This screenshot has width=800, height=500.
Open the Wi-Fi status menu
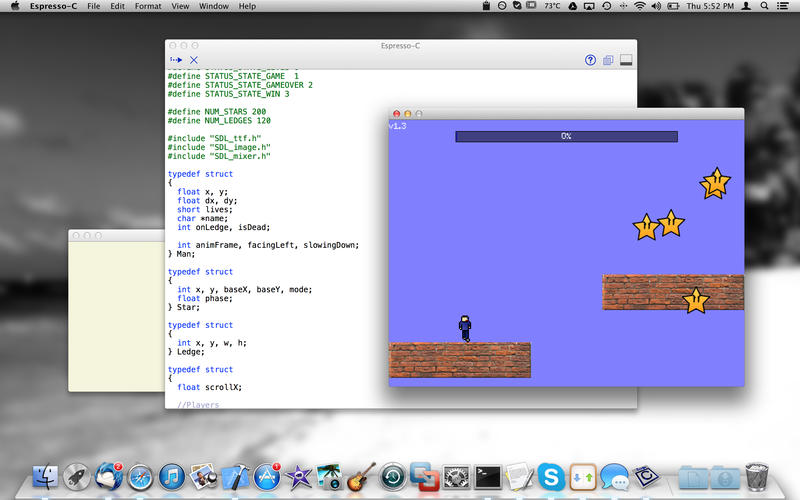[x=639, y=6]
